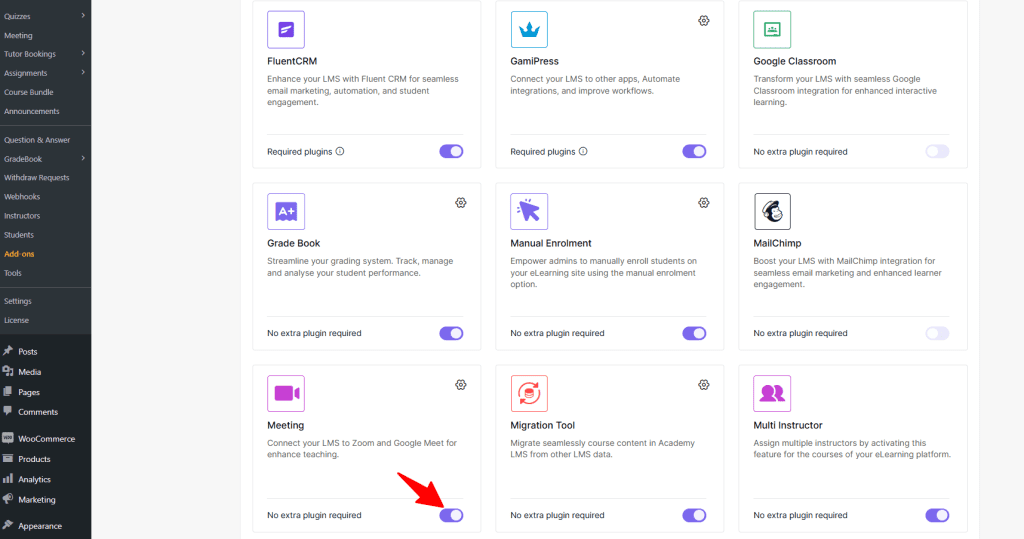This screenshot has height=539, width=1024.
Task: Expand the Tutor Bookings submenu arrow
Action: (x=83, y=54)
